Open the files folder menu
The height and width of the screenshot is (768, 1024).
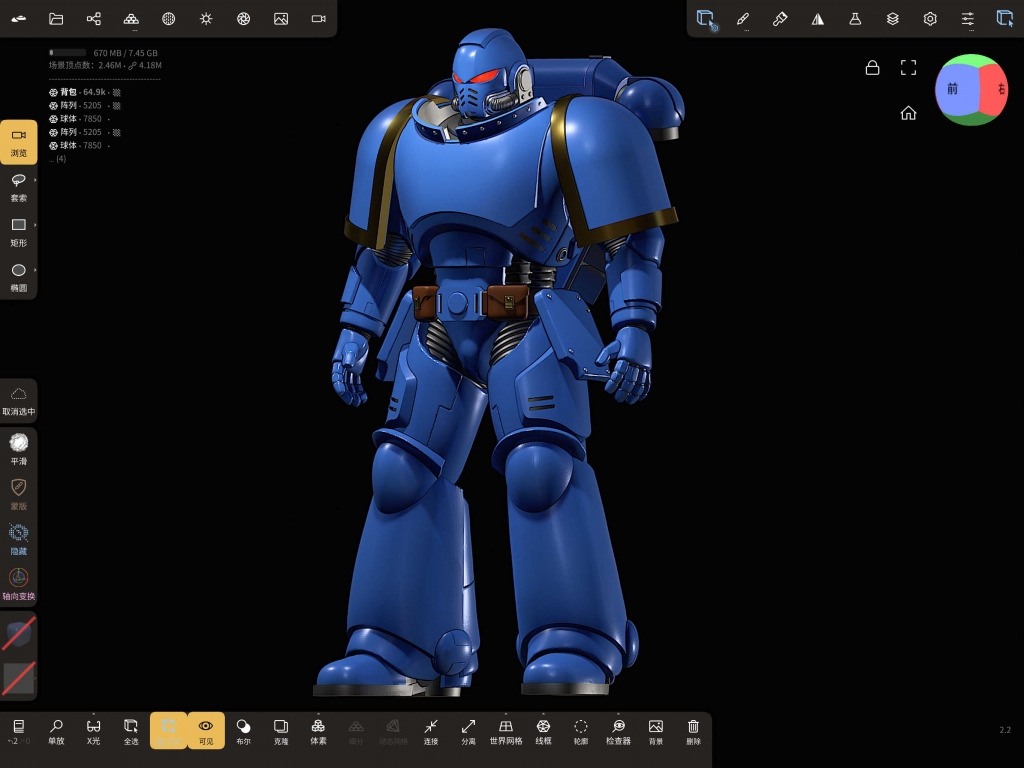pos(56,19)
